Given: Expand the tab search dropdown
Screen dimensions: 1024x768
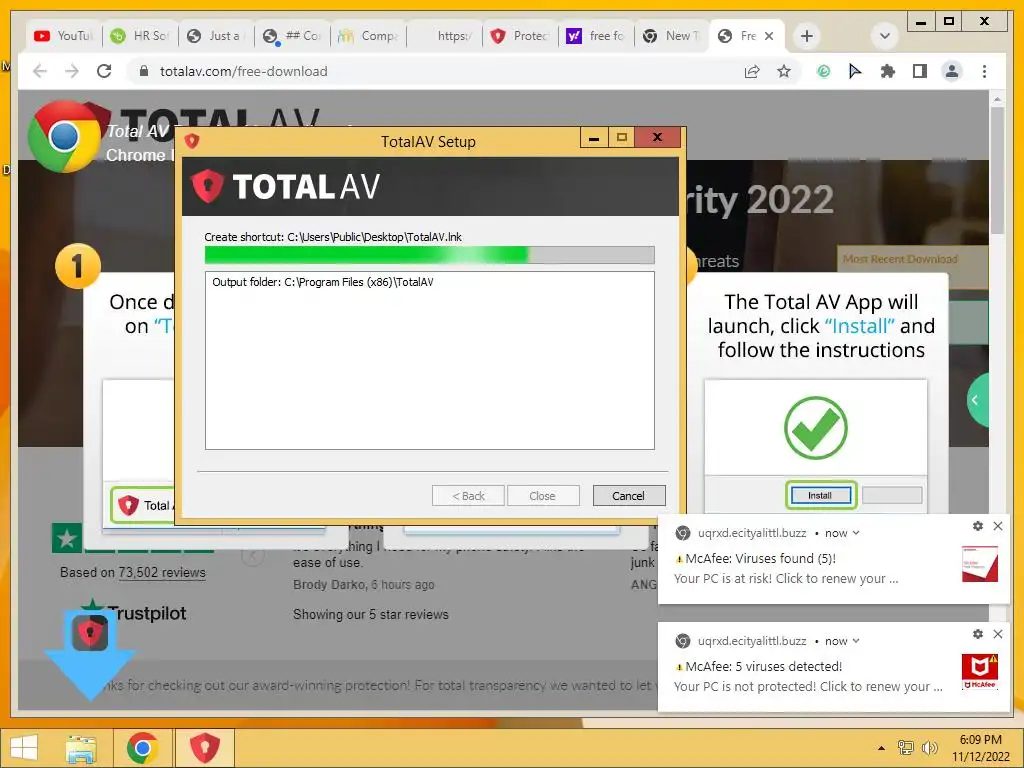Looking at the screenshot, I should tap(884, 36).
